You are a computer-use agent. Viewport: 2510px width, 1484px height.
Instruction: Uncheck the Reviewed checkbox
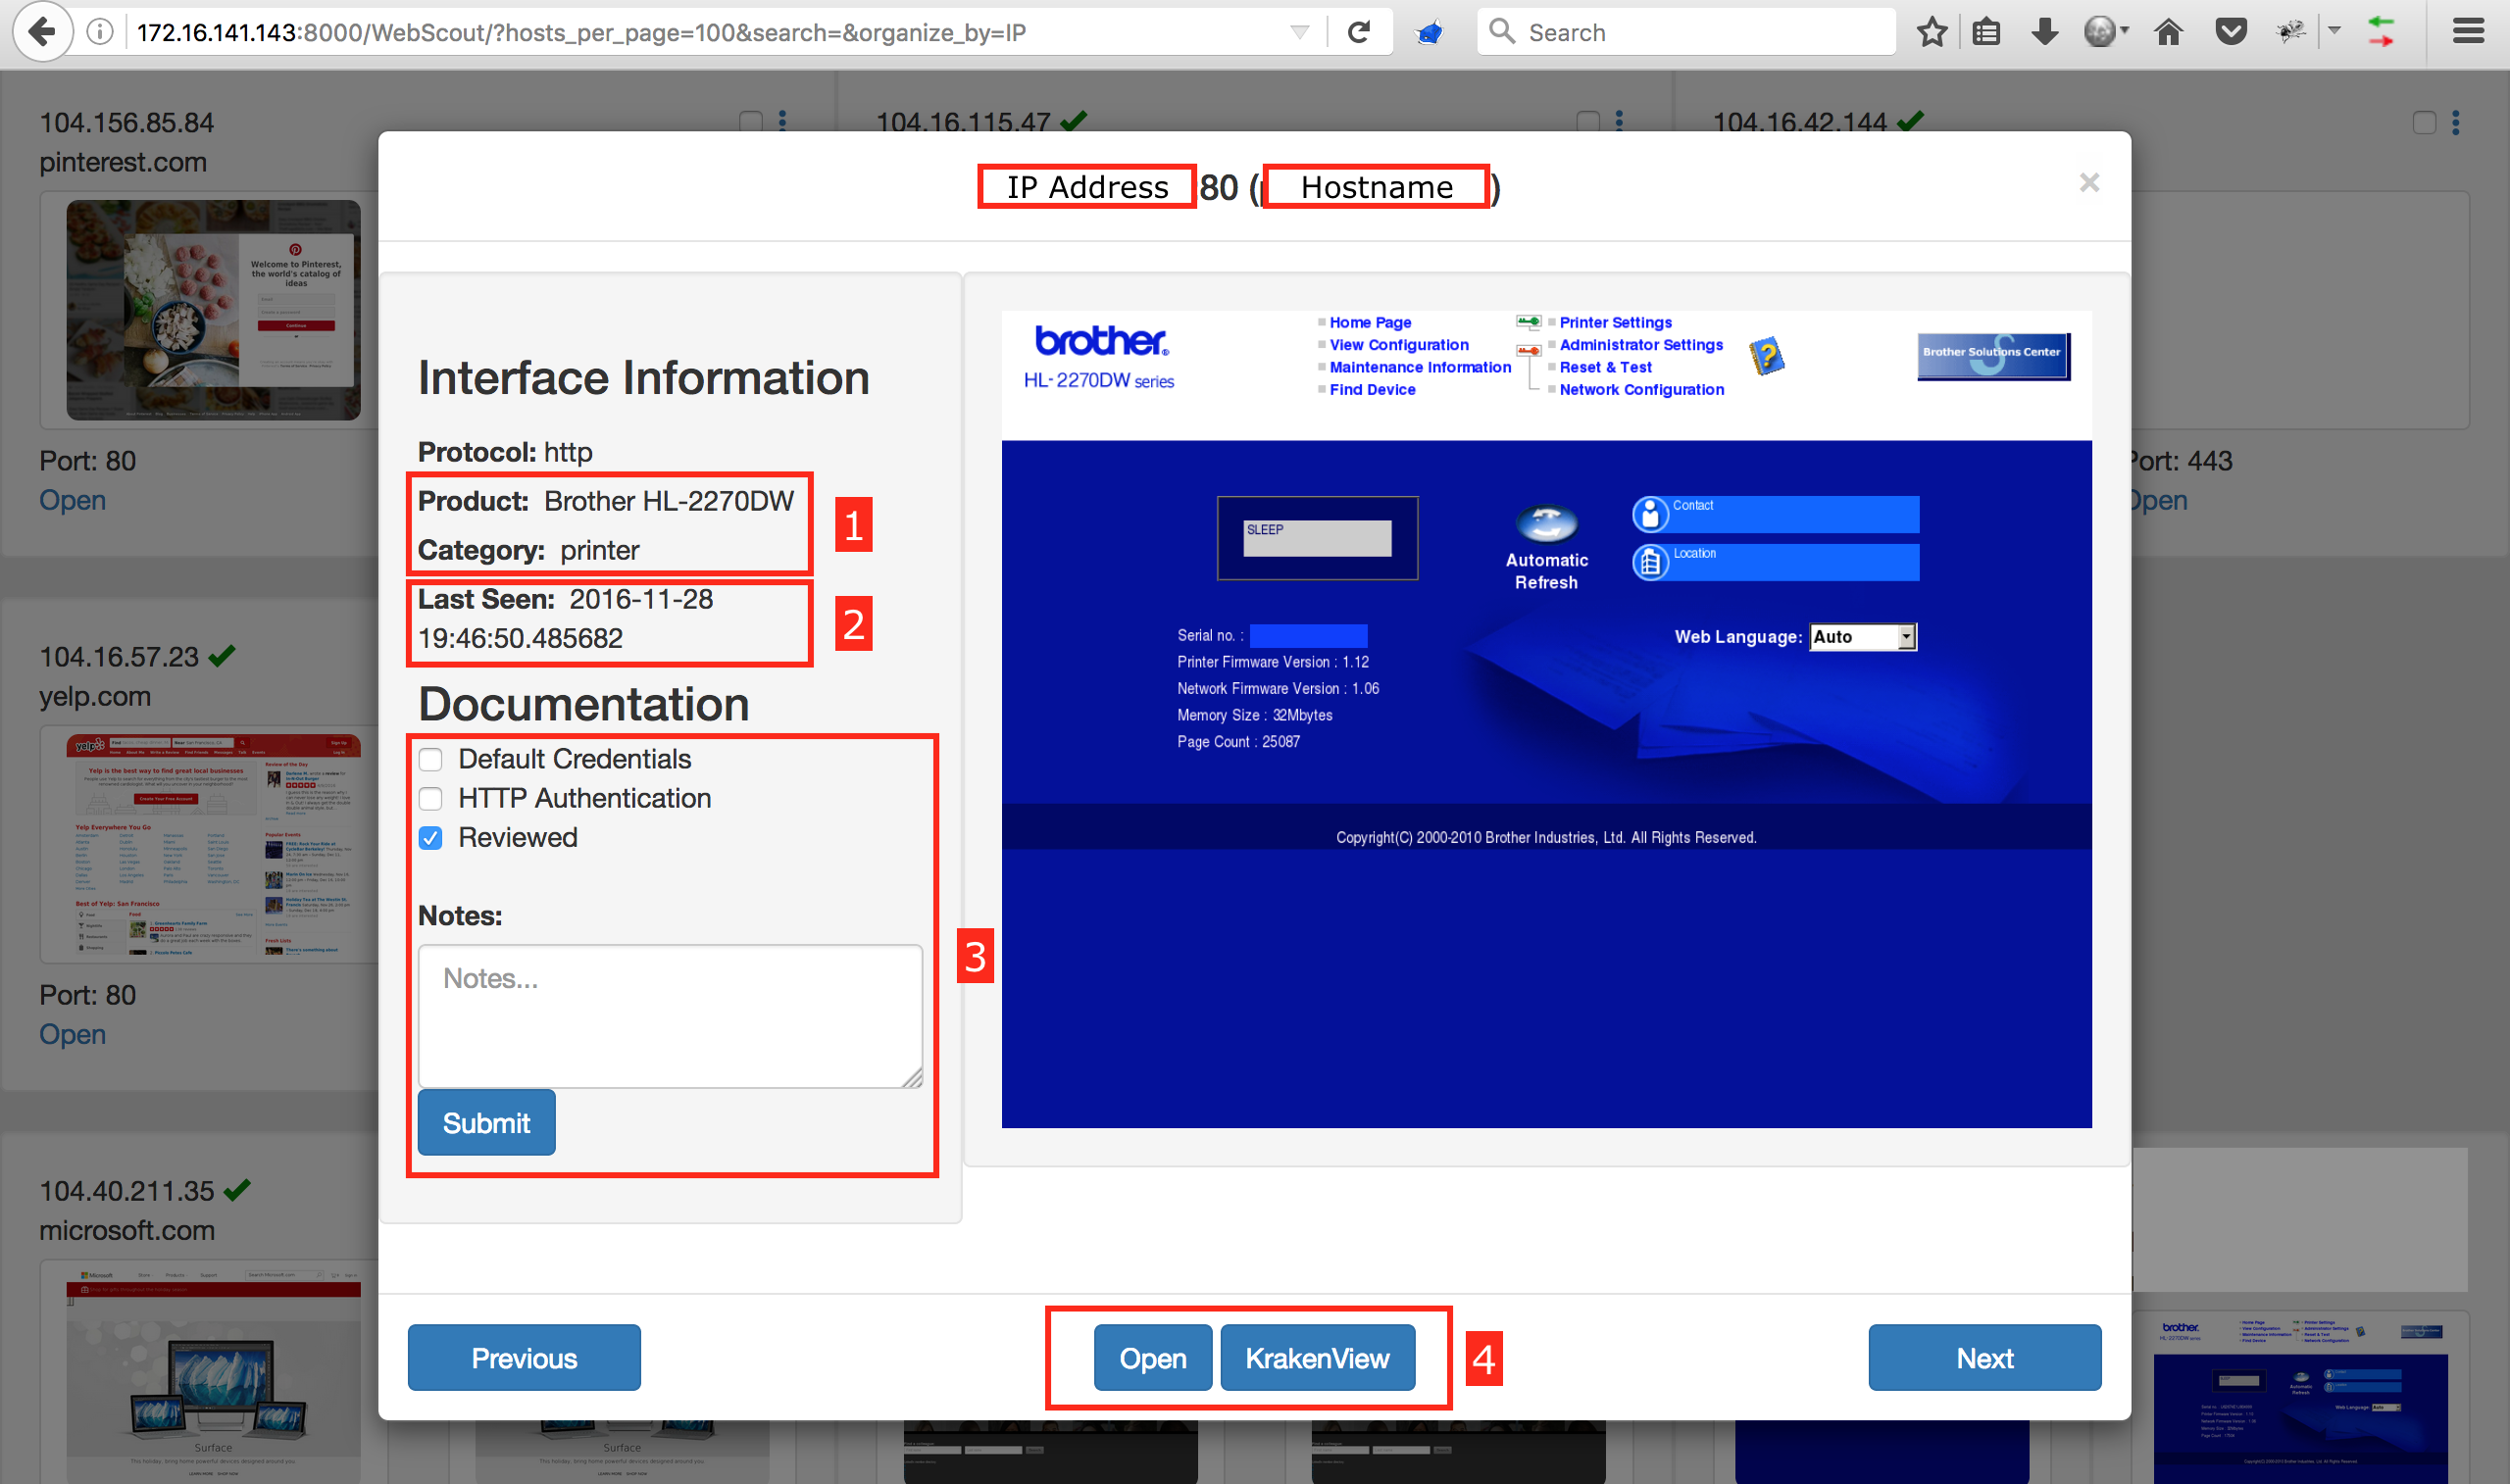[x=431, y=837]
